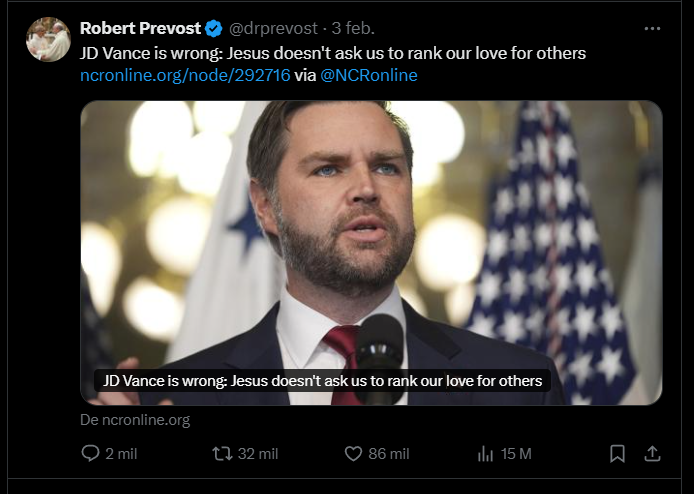Click the share upload arrow icon
Image resolution: width=694 pixels, height=494 pixels.
652,453
